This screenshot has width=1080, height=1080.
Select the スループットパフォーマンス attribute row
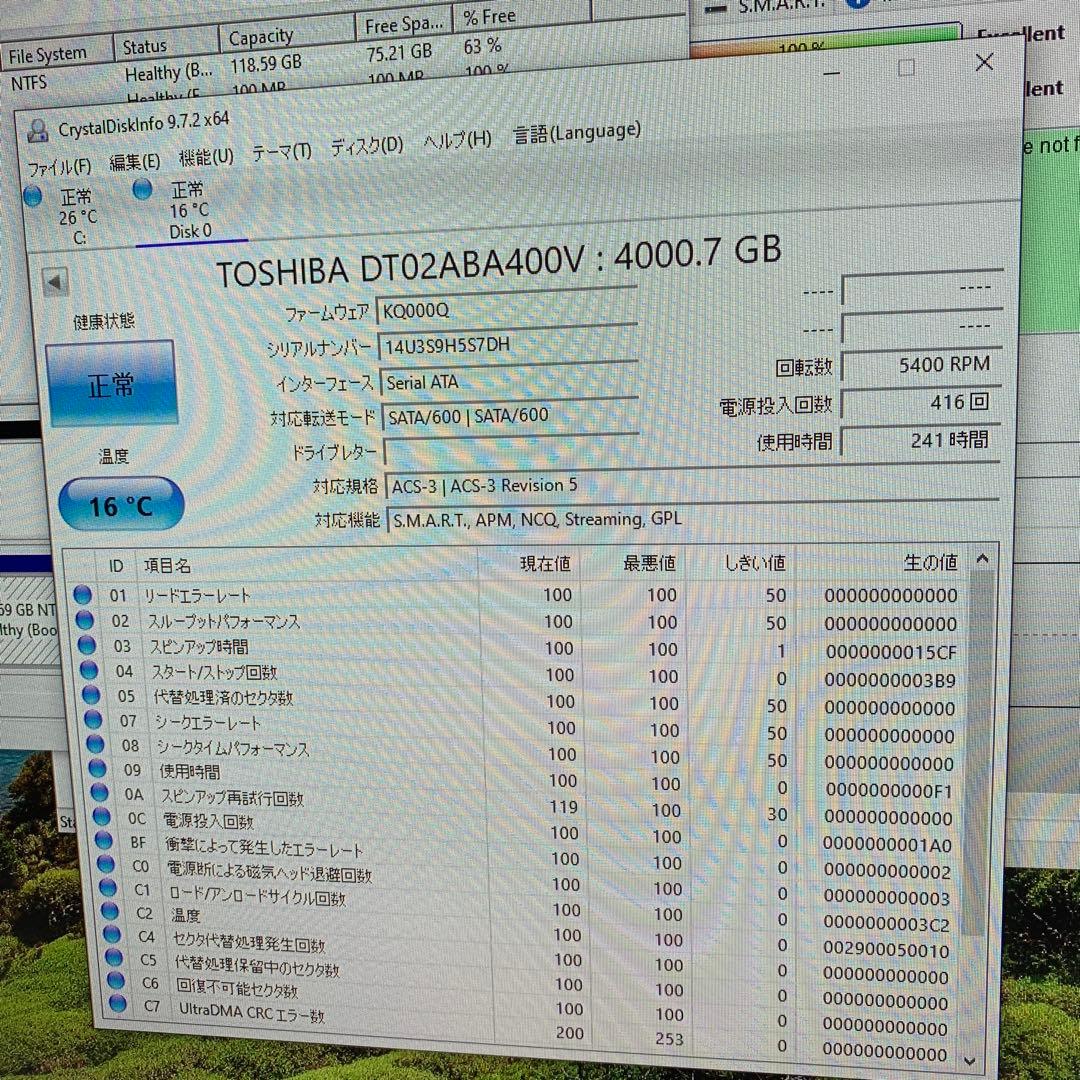517,622
